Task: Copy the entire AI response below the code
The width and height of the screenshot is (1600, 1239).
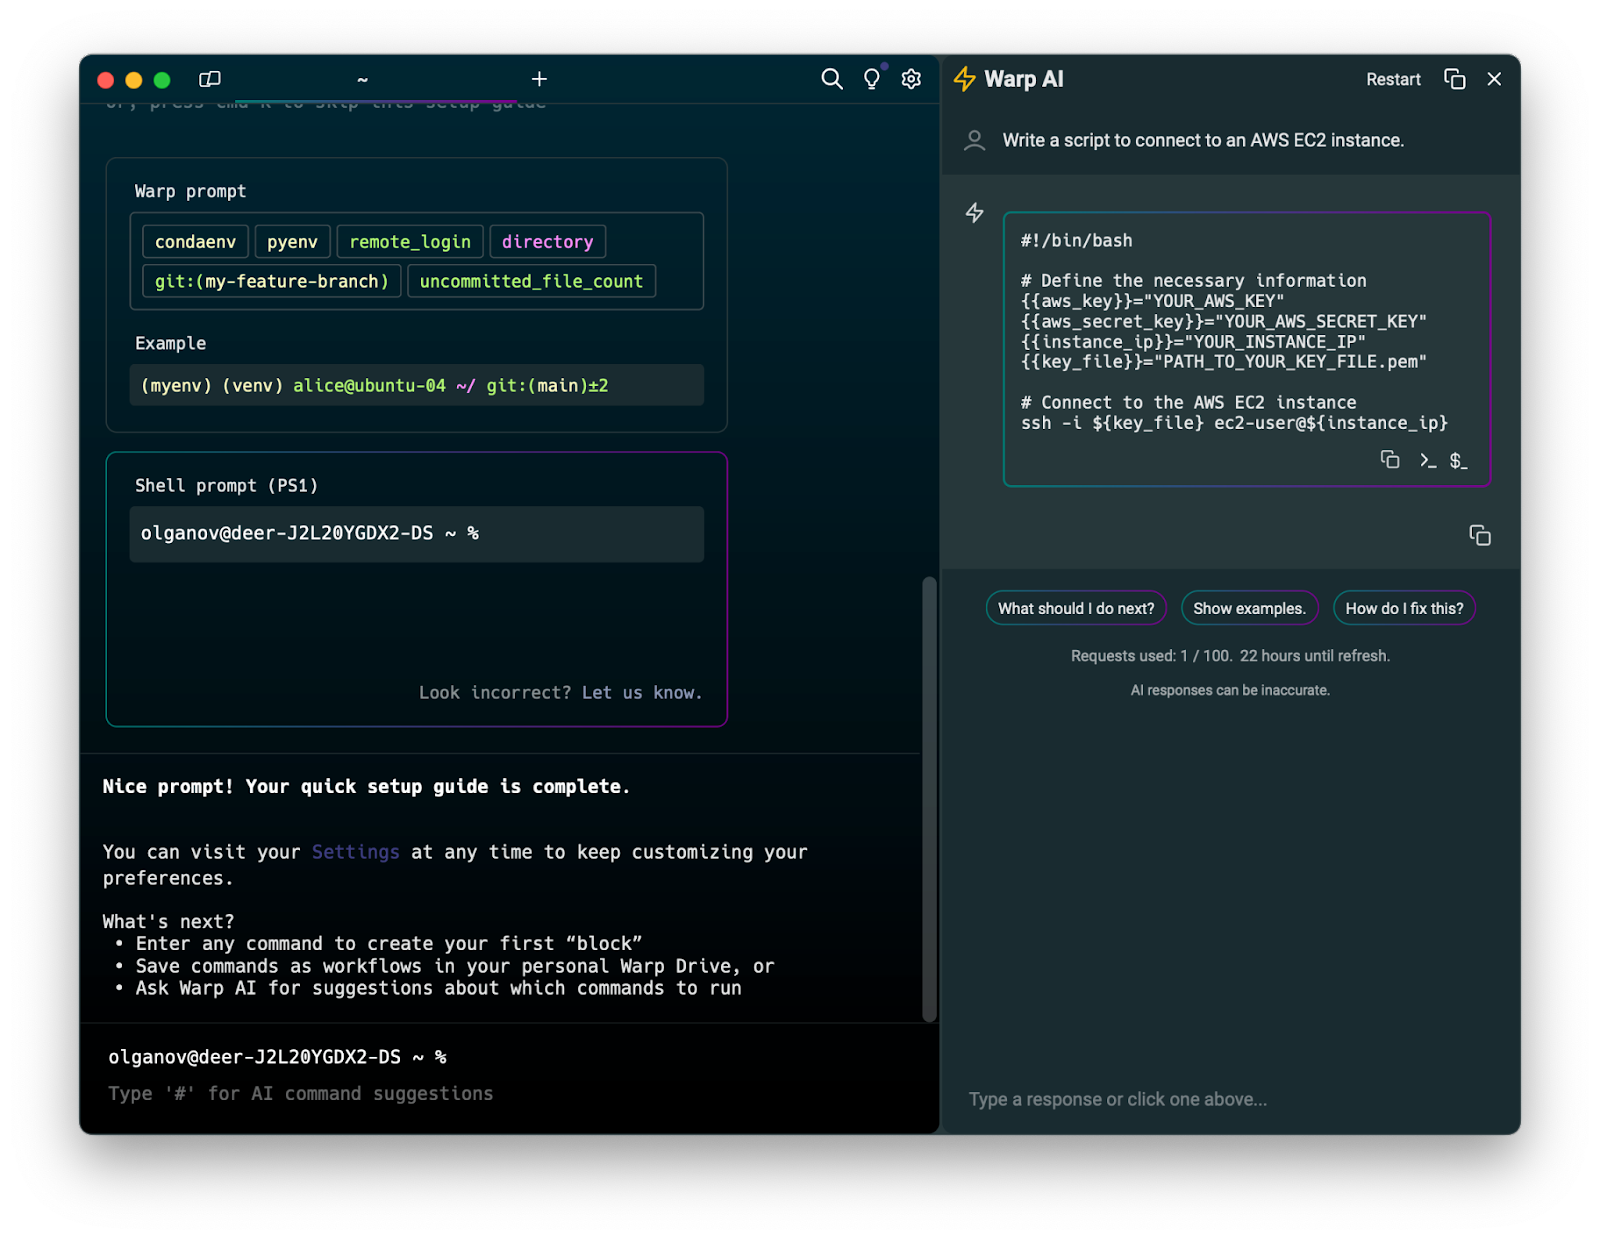Action: point(1480,536)
